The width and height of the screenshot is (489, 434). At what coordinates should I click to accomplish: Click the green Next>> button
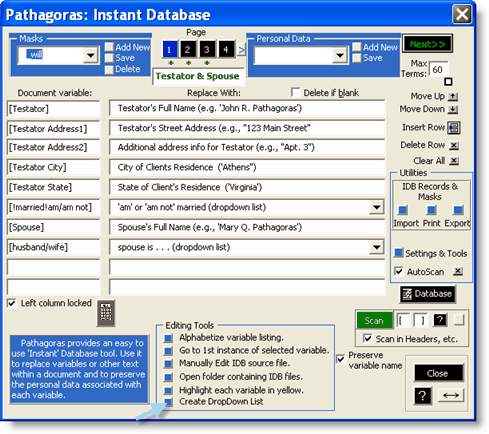tap(427, 44)
